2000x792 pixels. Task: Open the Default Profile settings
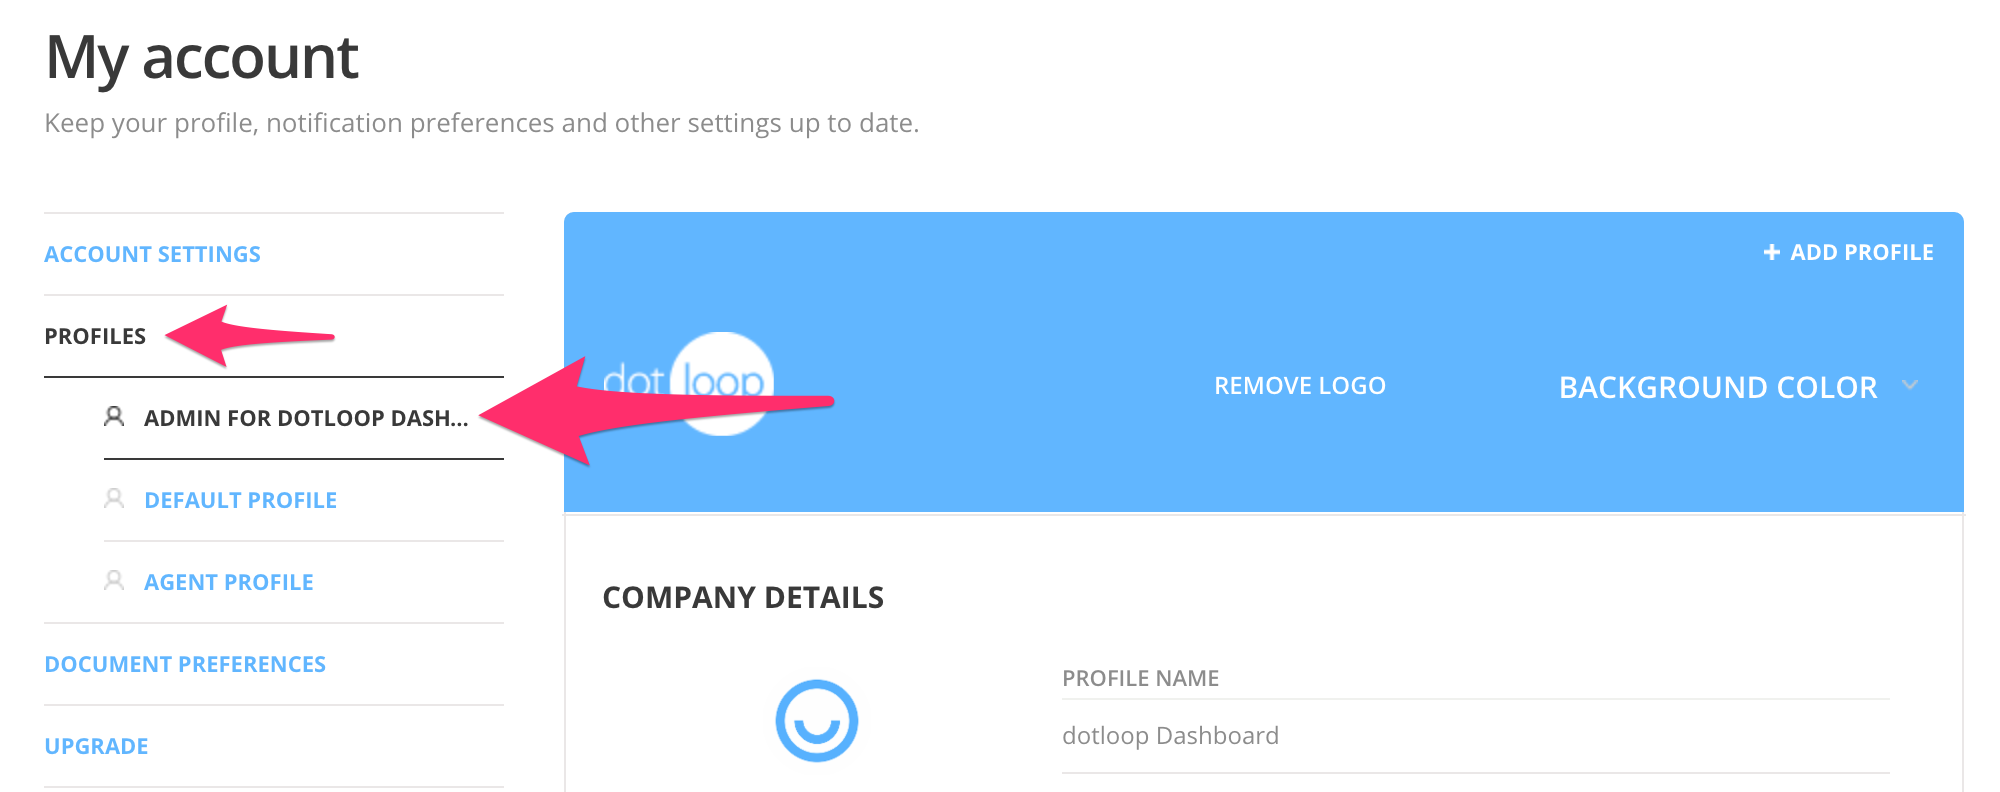(x=242, y=499)
